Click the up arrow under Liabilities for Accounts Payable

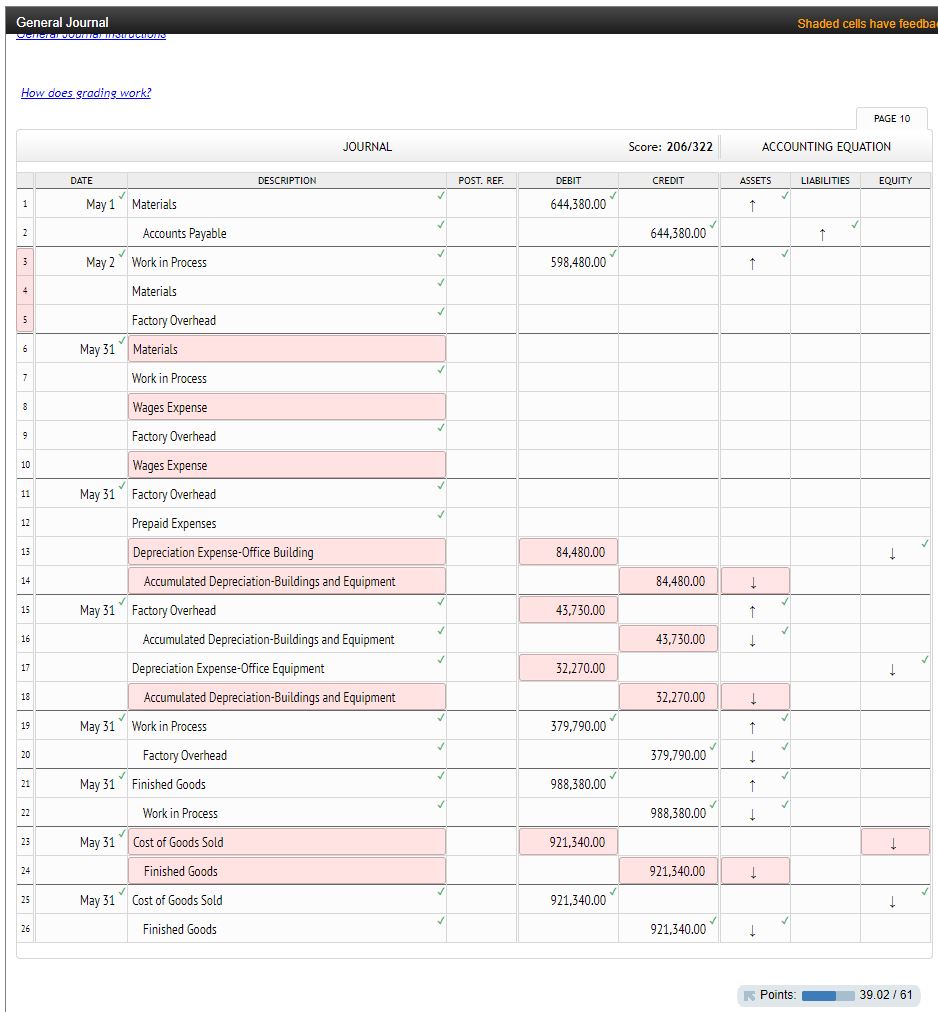(x=822, y=233)
